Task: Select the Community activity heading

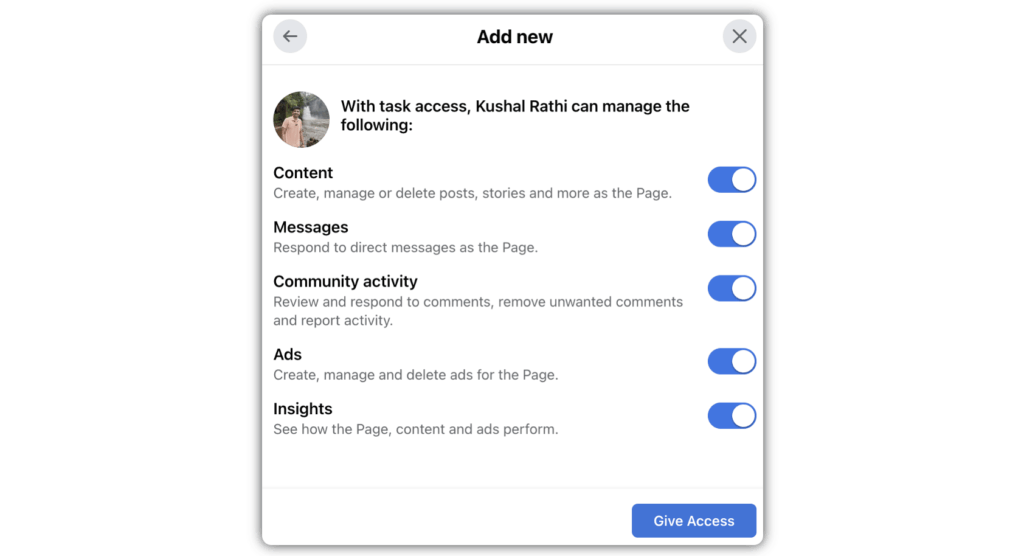Action: [x=345, y=281]
